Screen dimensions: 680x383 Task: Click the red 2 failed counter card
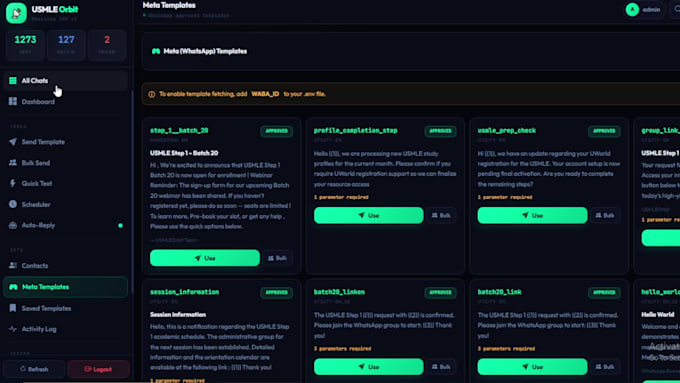(107, 45)
